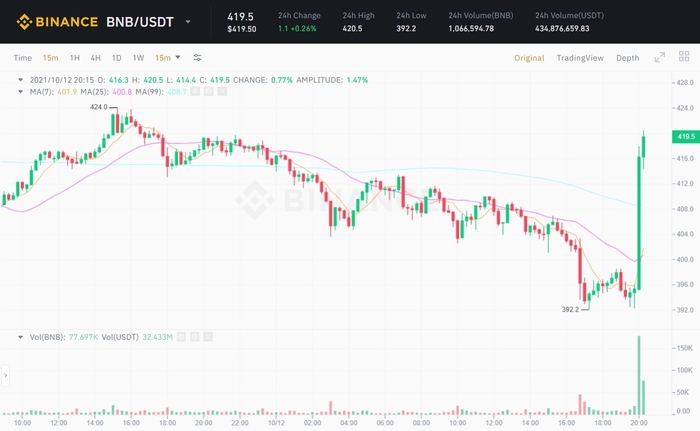Click the candle date 2021/10/12 20:15
Image resolution: width=700 pixels, height=431 pixels.
pos(62,80)
